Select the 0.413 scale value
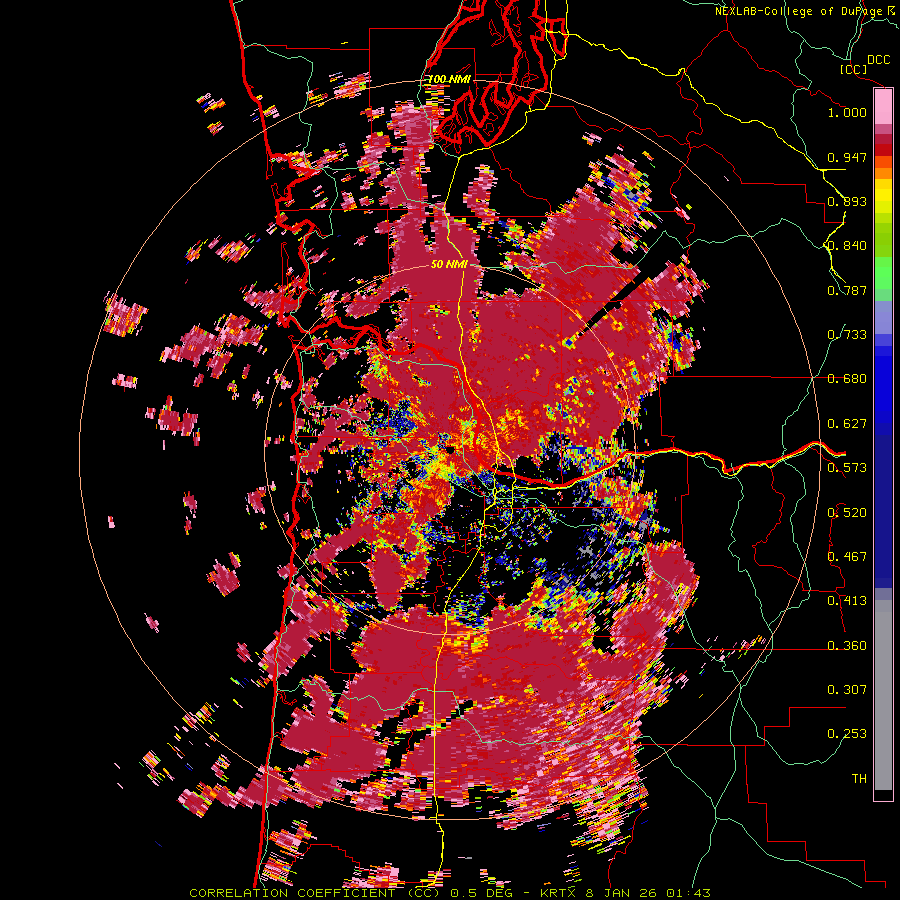 [847, 601]
